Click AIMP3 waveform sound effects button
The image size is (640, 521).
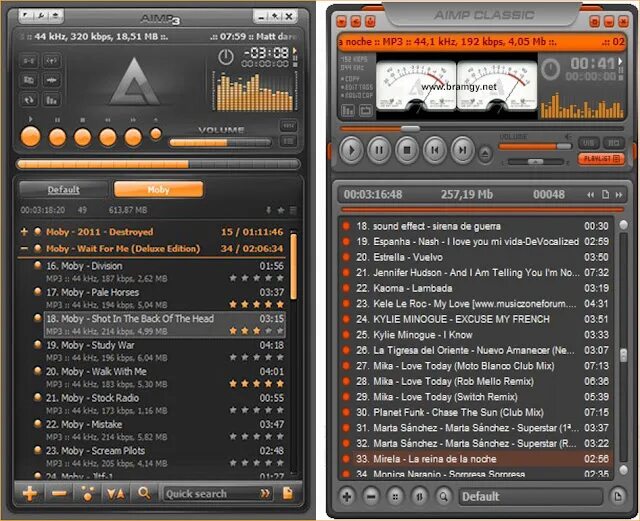(x=52, y=80)
